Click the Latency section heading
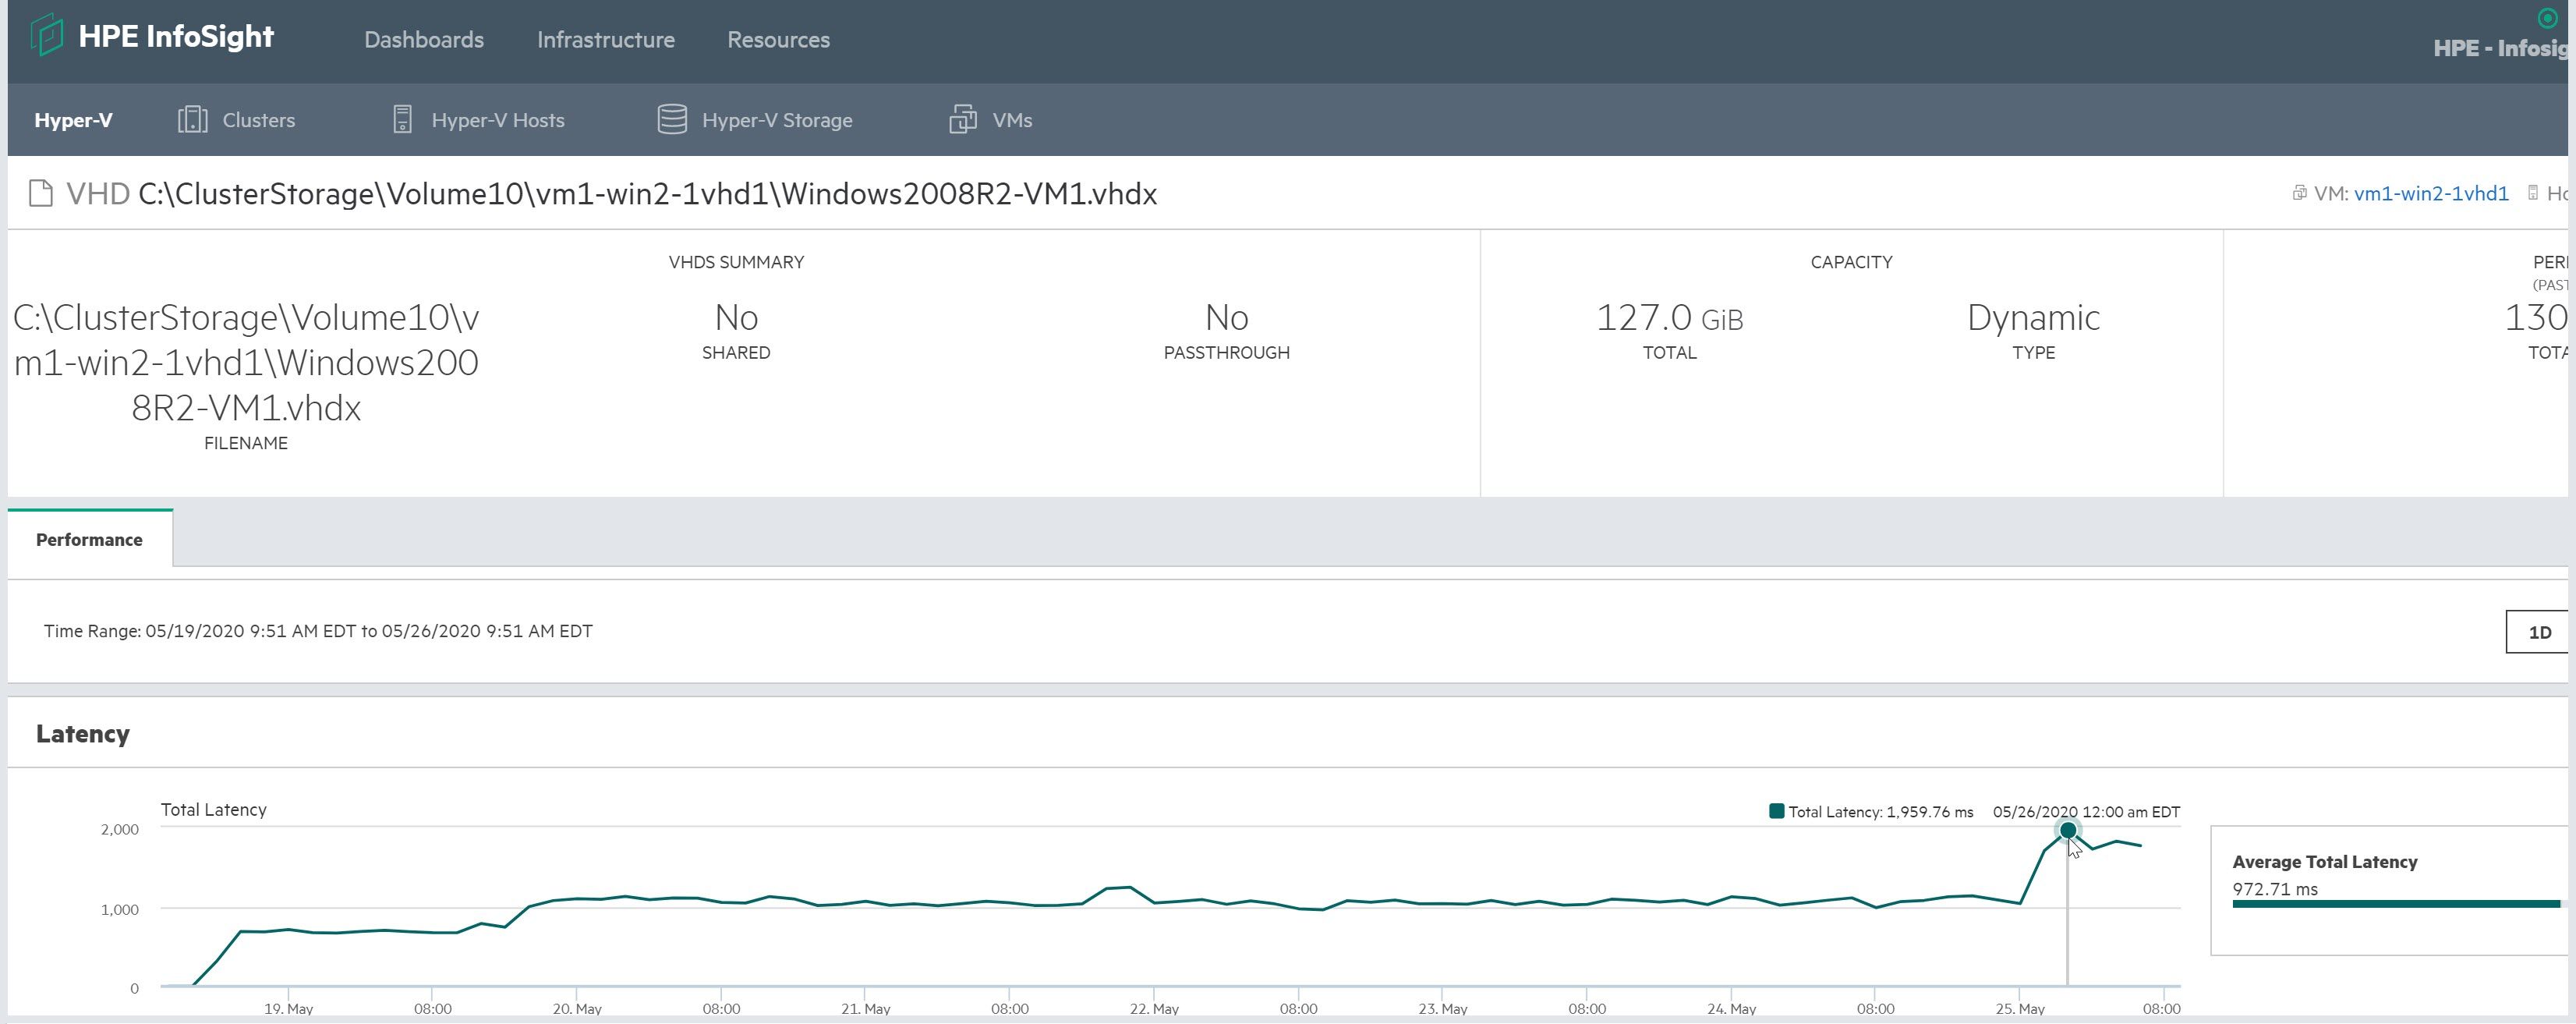2576x1024 pixels. pyautogui.click(x=83, y=734)
